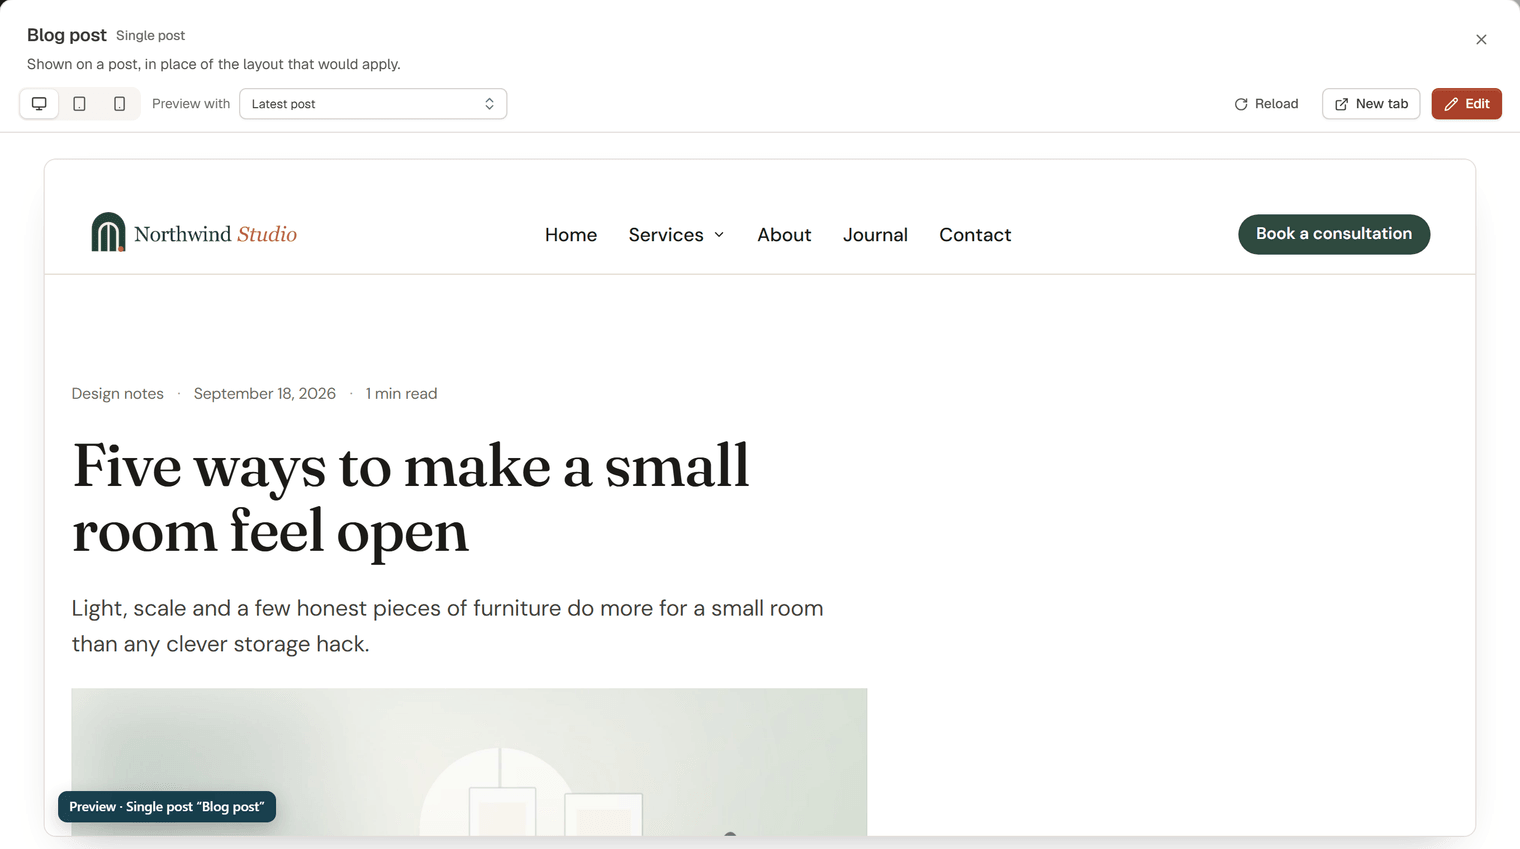Click the featured post image

(469, 762)
